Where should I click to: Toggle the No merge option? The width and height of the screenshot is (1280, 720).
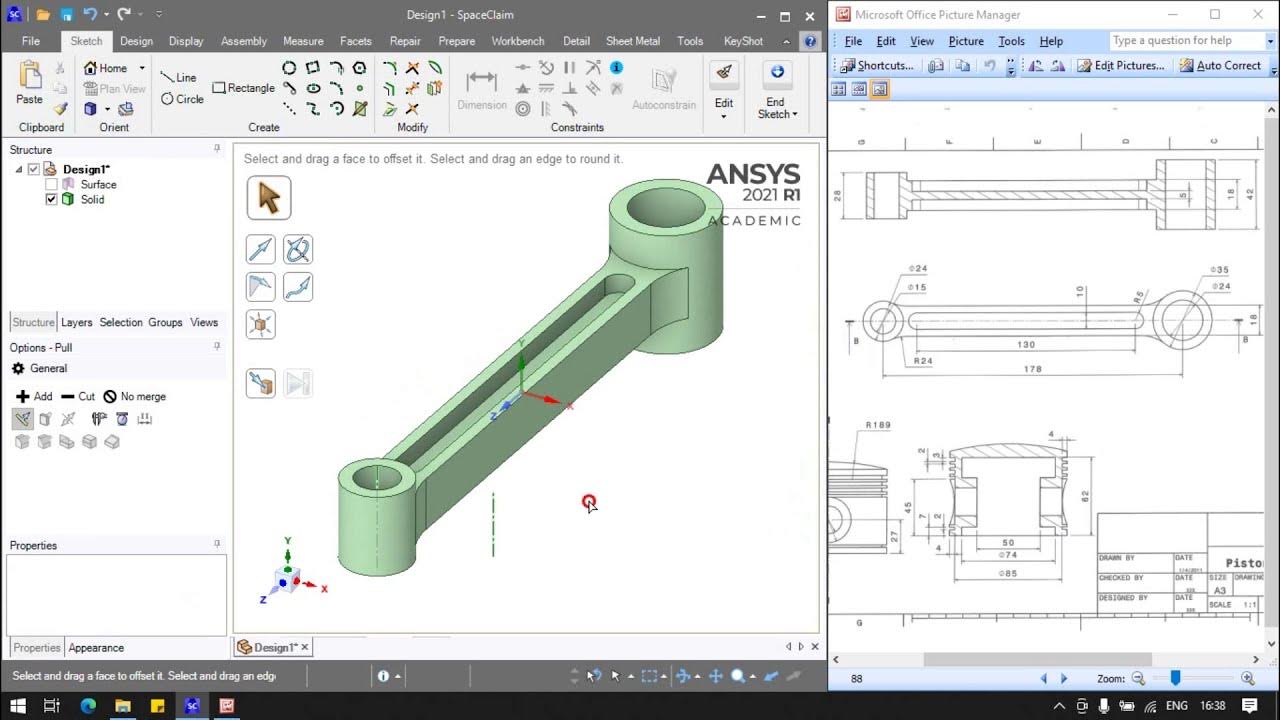click(135, 396)
